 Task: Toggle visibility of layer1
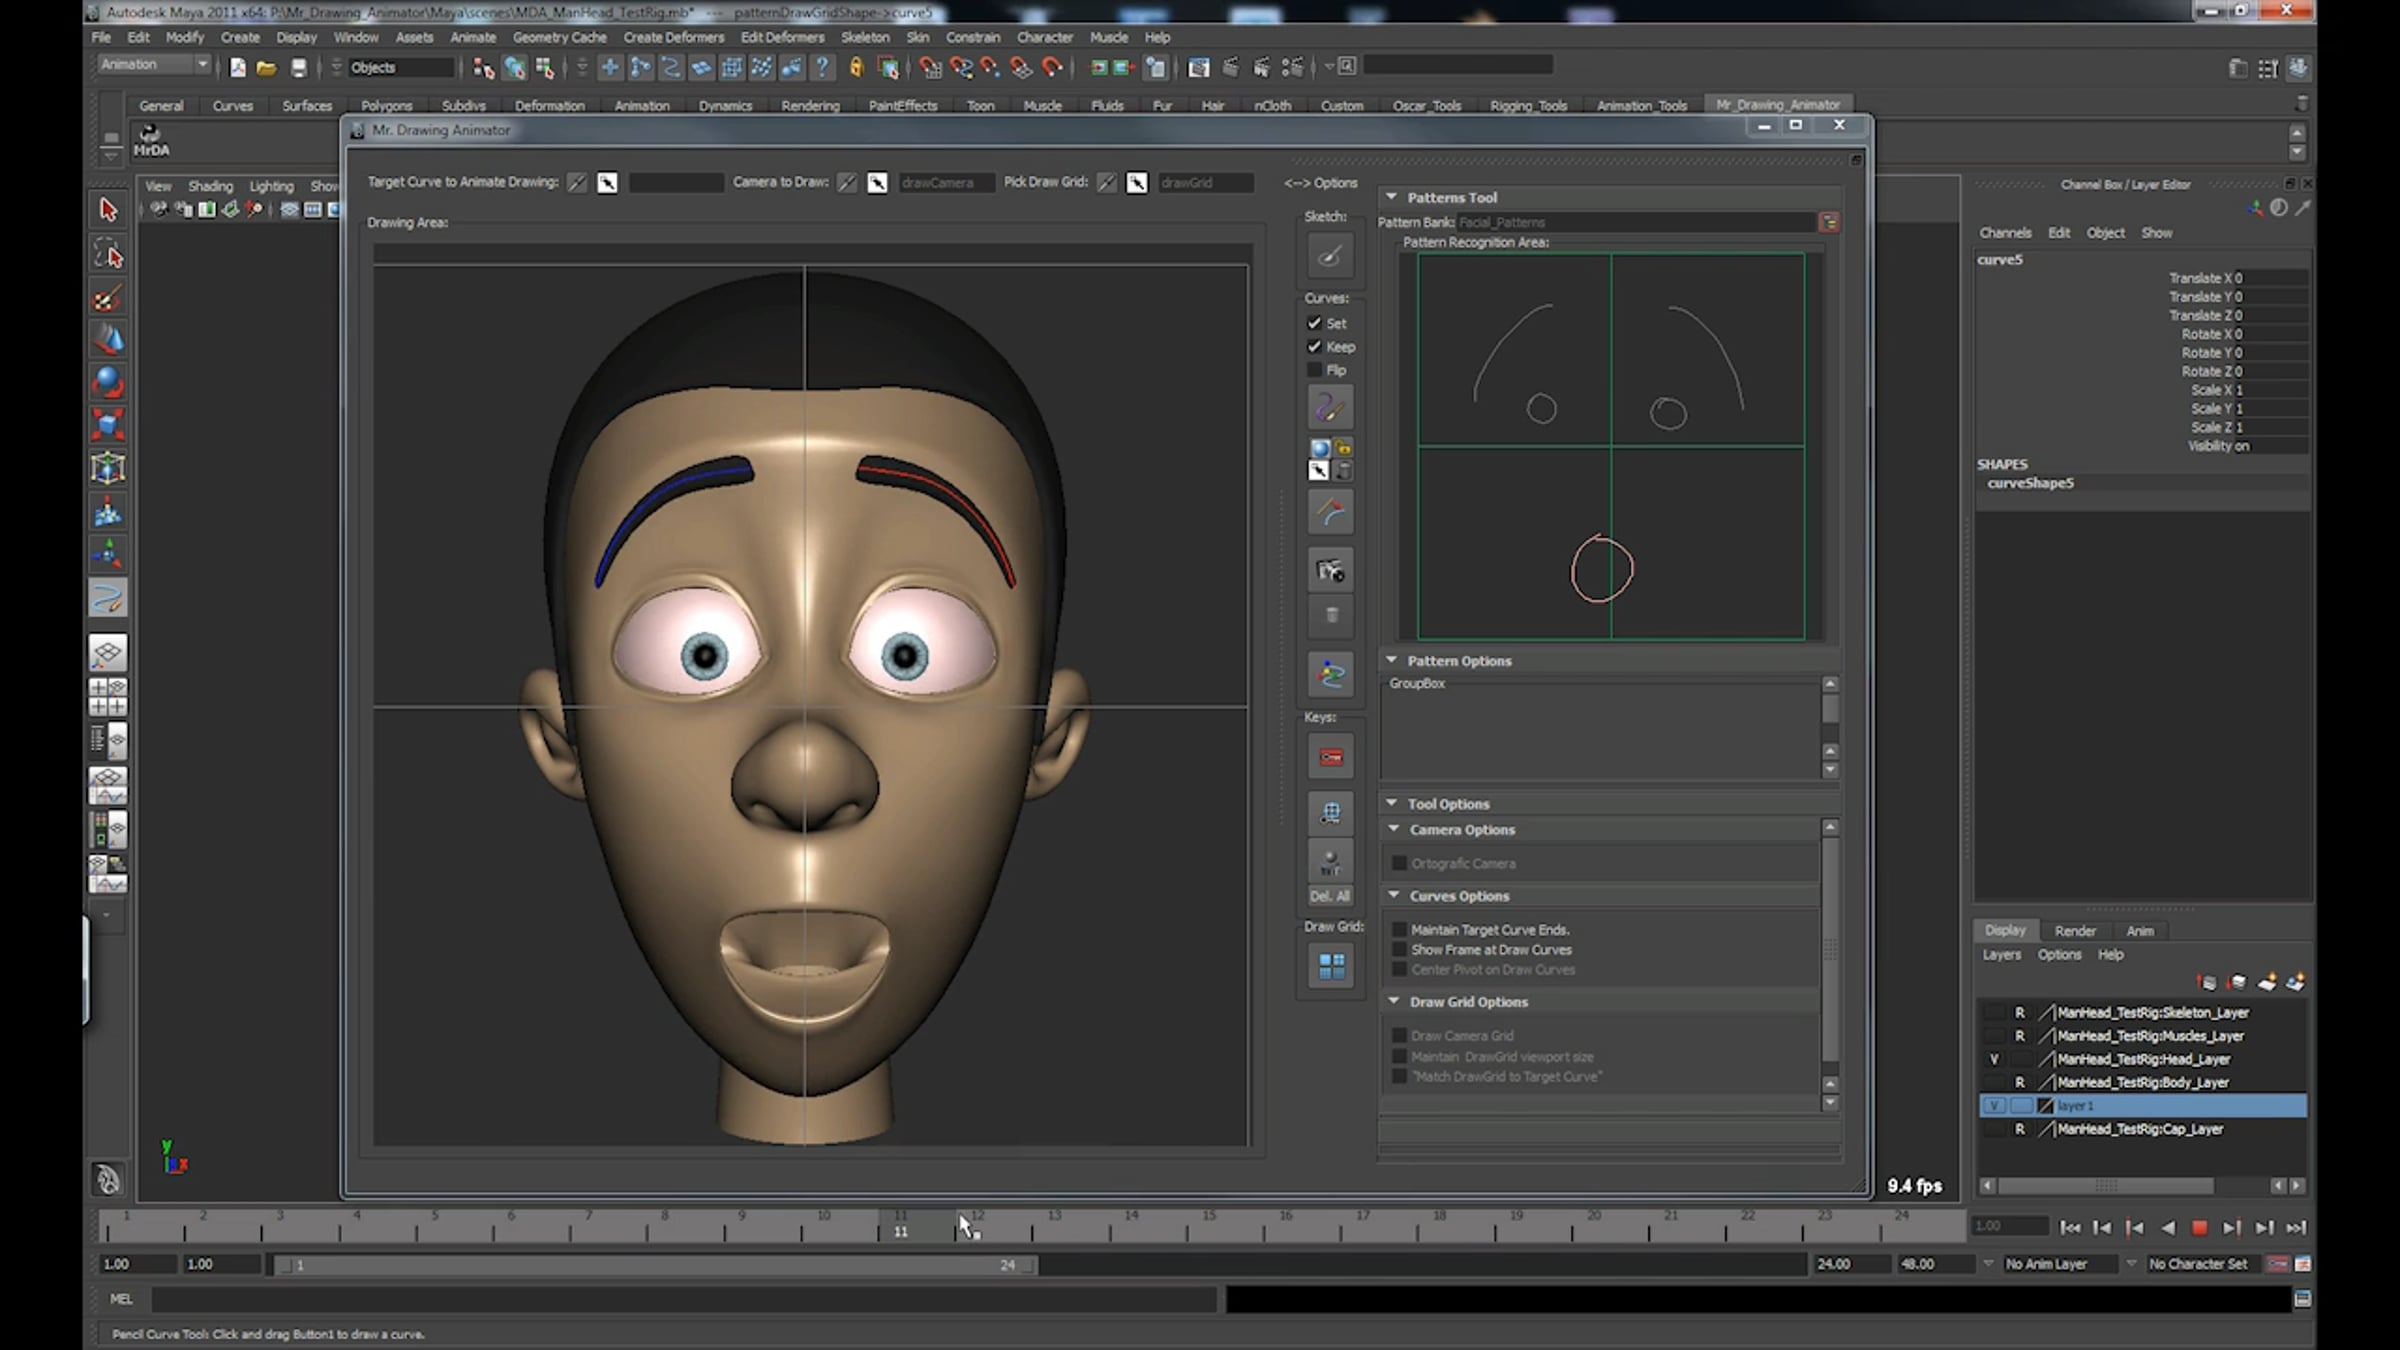click(1994, 1106)
